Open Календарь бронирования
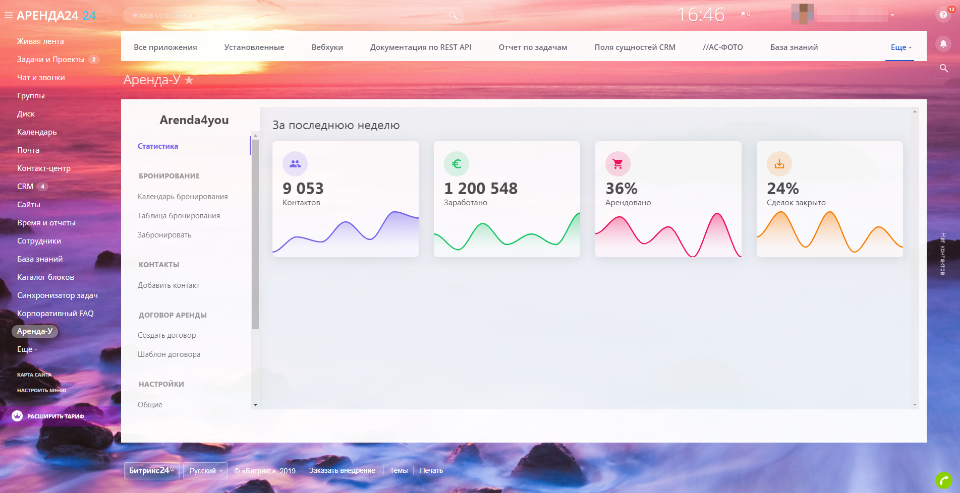 point(183,197)
